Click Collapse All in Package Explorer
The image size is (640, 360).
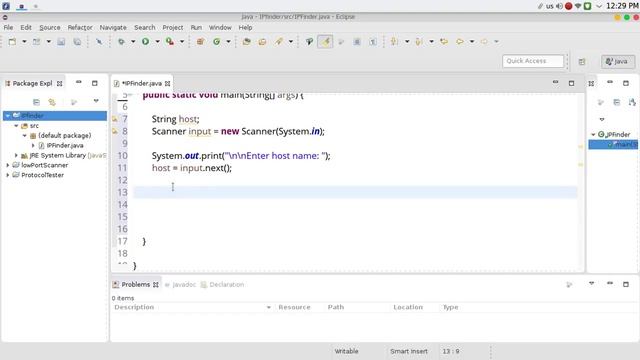click(x=36, y=102)
